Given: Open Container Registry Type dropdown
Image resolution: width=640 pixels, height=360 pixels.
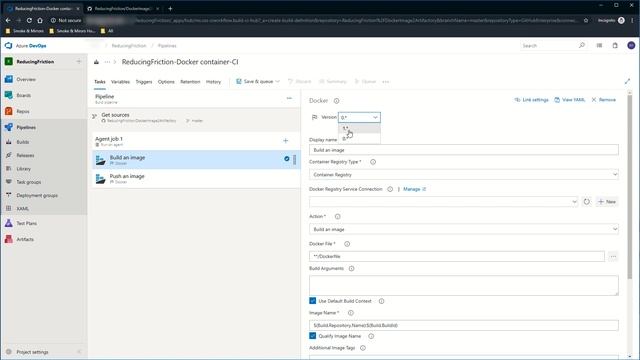Looking at the screenshot, I should [464, 175].
